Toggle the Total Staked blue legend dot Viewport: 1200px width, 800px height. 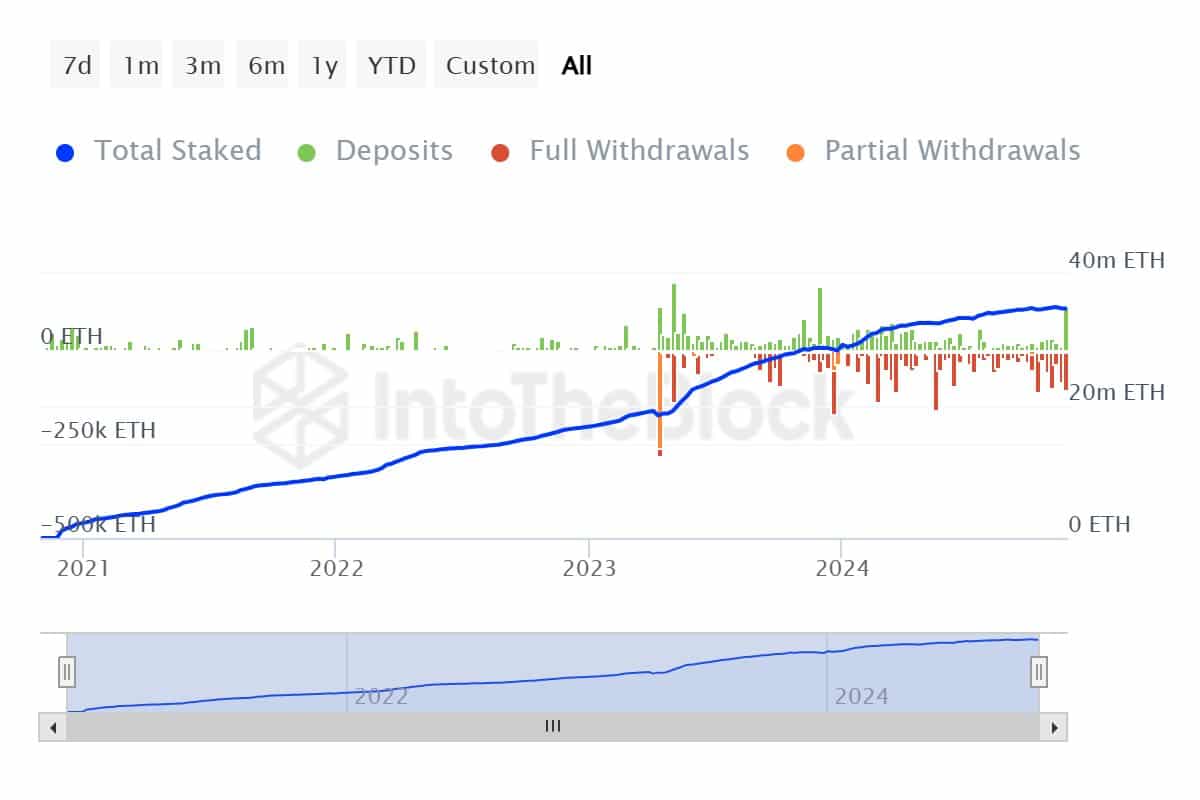pyautogui.click(x=66, y=150)
